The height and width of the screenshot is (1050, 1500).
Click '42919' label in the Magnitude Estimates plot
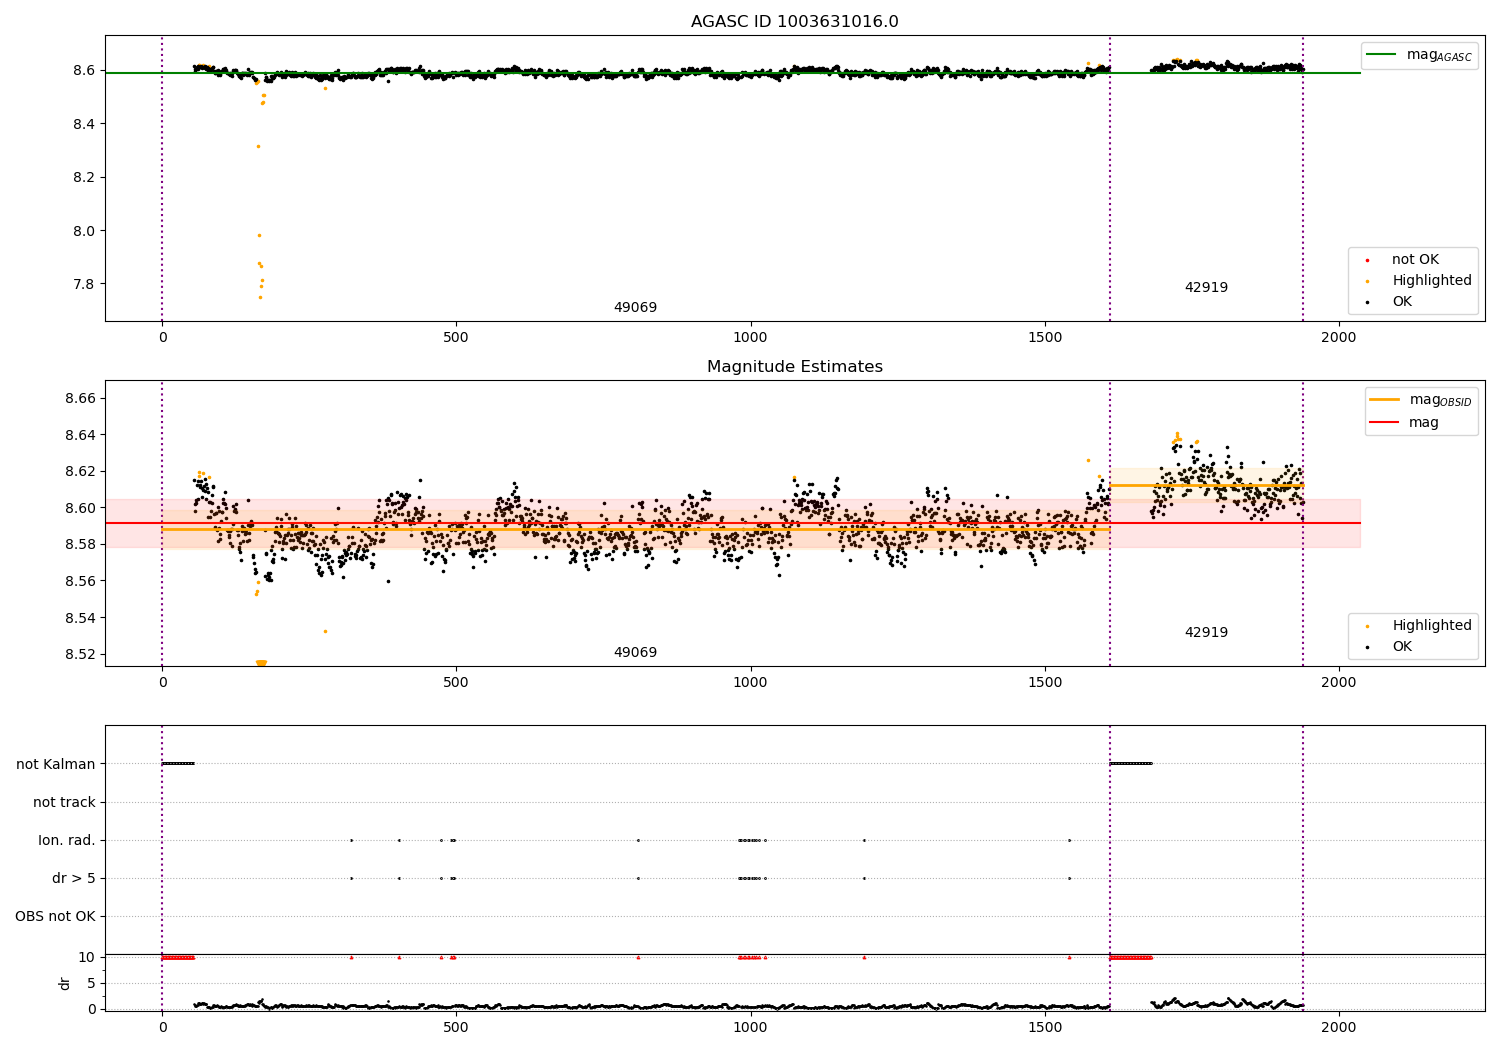click(x=1206, y=633)
